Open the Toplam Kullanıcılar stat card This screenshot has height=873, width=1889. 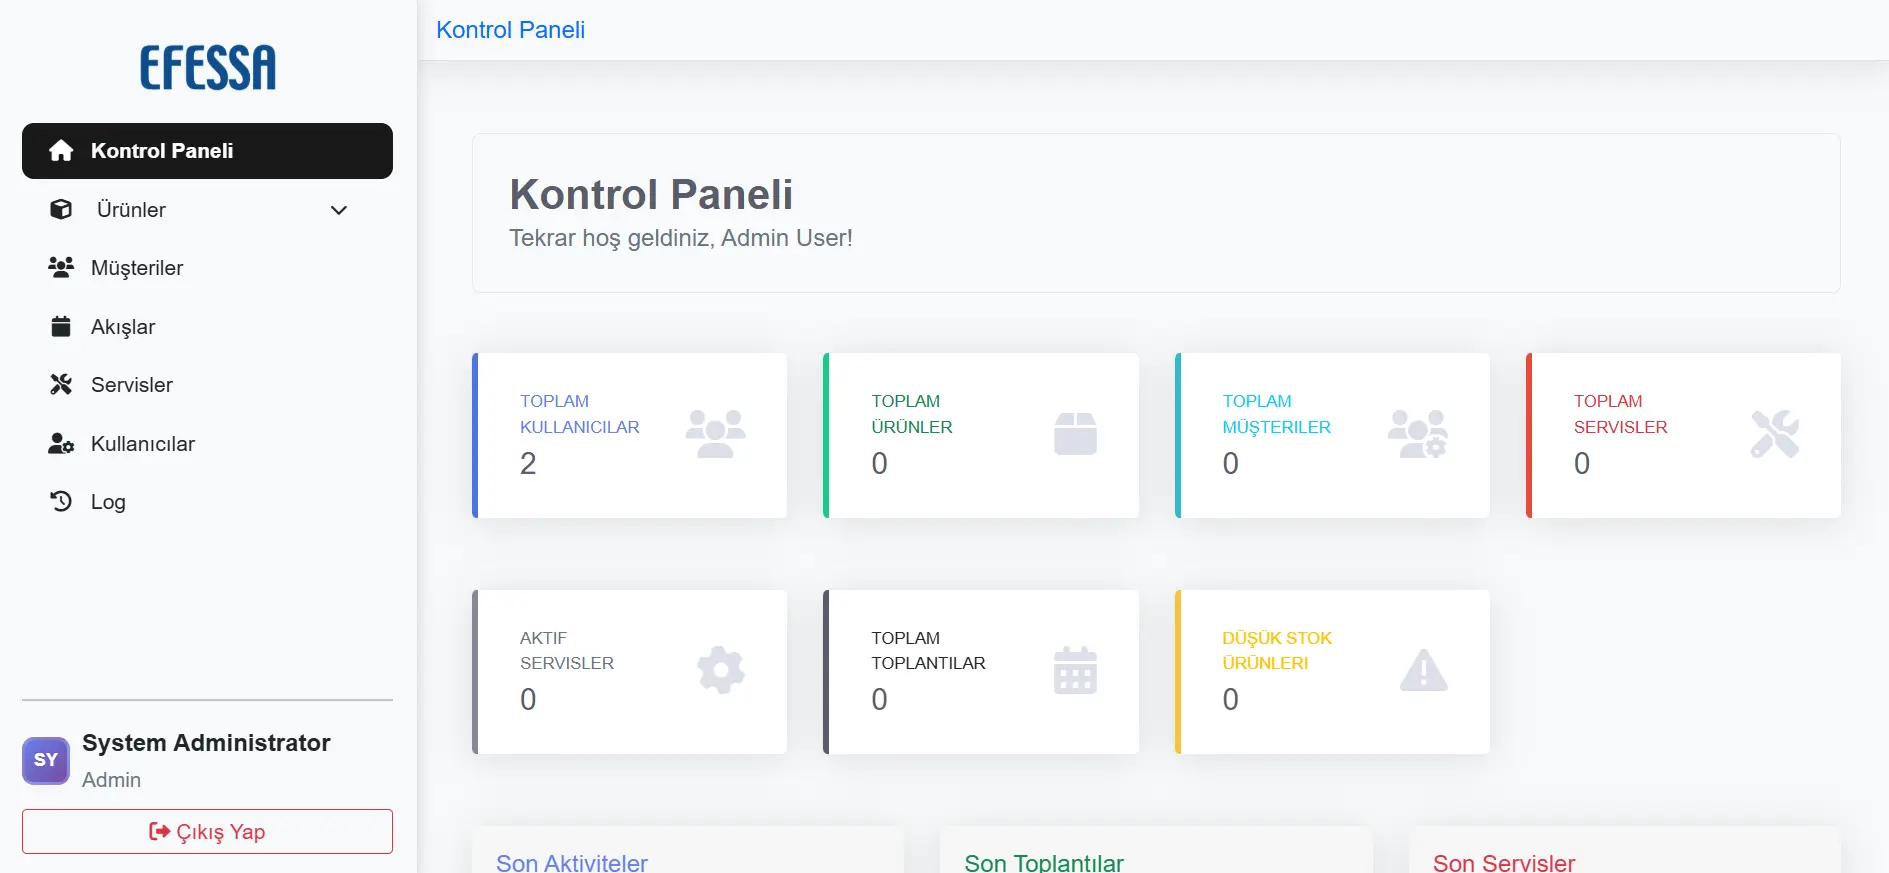(x=630, y=435)
